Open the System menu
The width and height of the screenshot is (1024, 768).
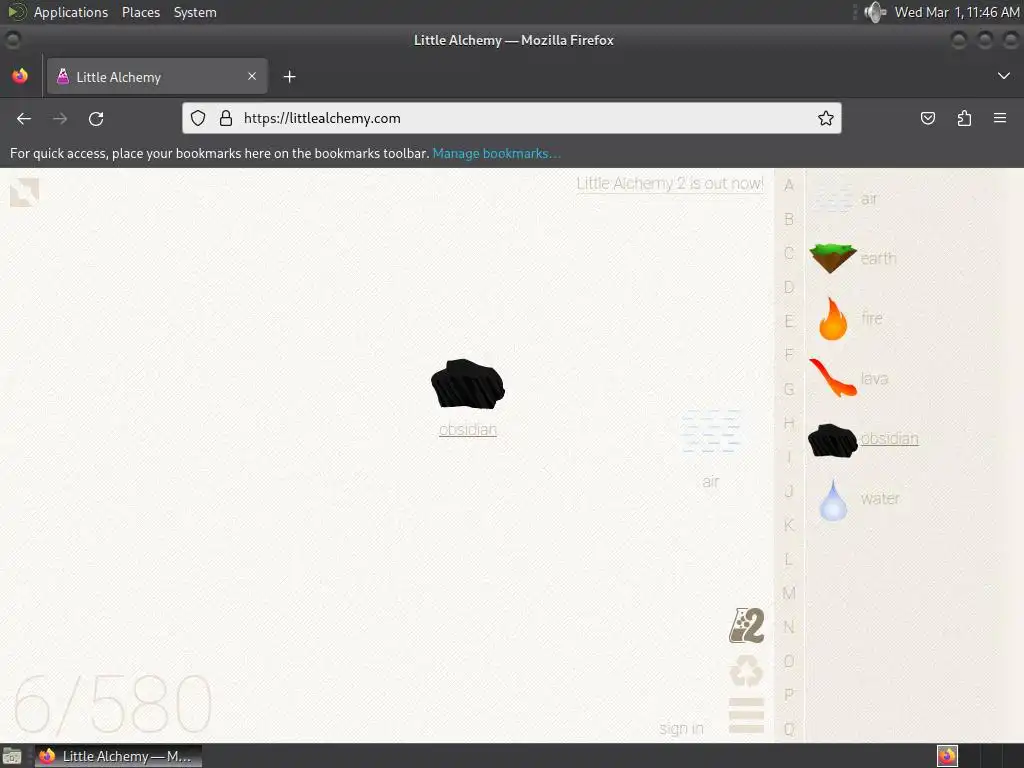(x=195, y=12)
